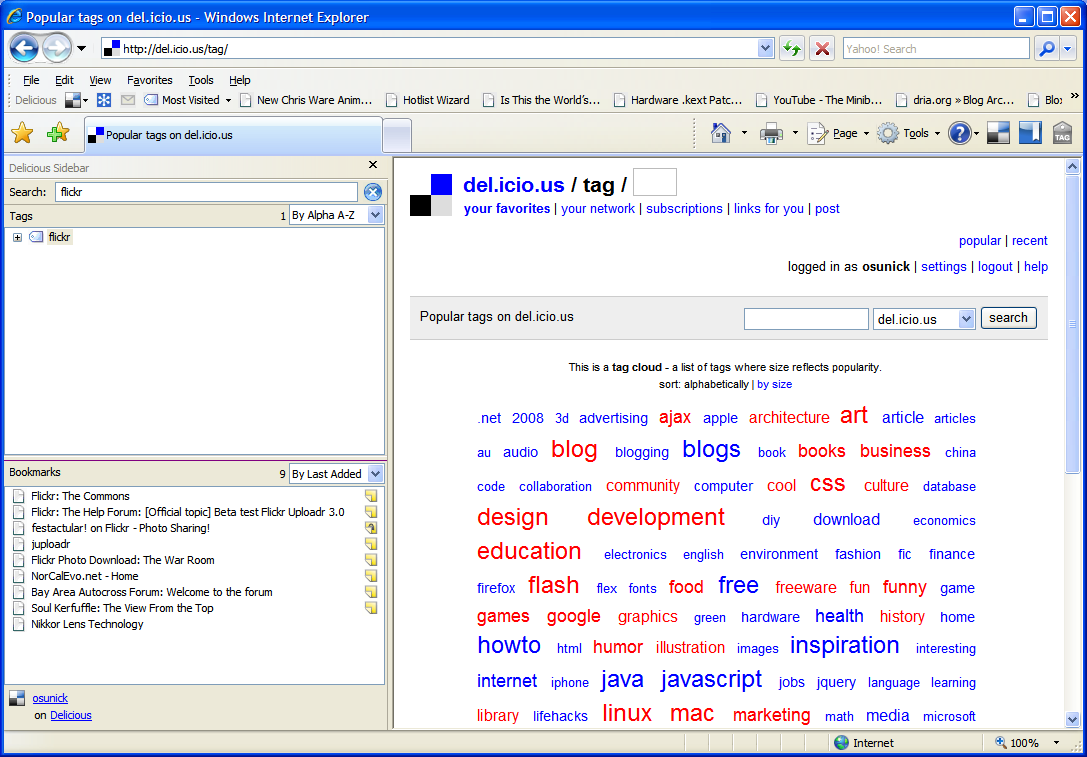Click the flickr tag in the Tags list
1087x757 pixels.
pyautogui.click(x=60, y=237)
